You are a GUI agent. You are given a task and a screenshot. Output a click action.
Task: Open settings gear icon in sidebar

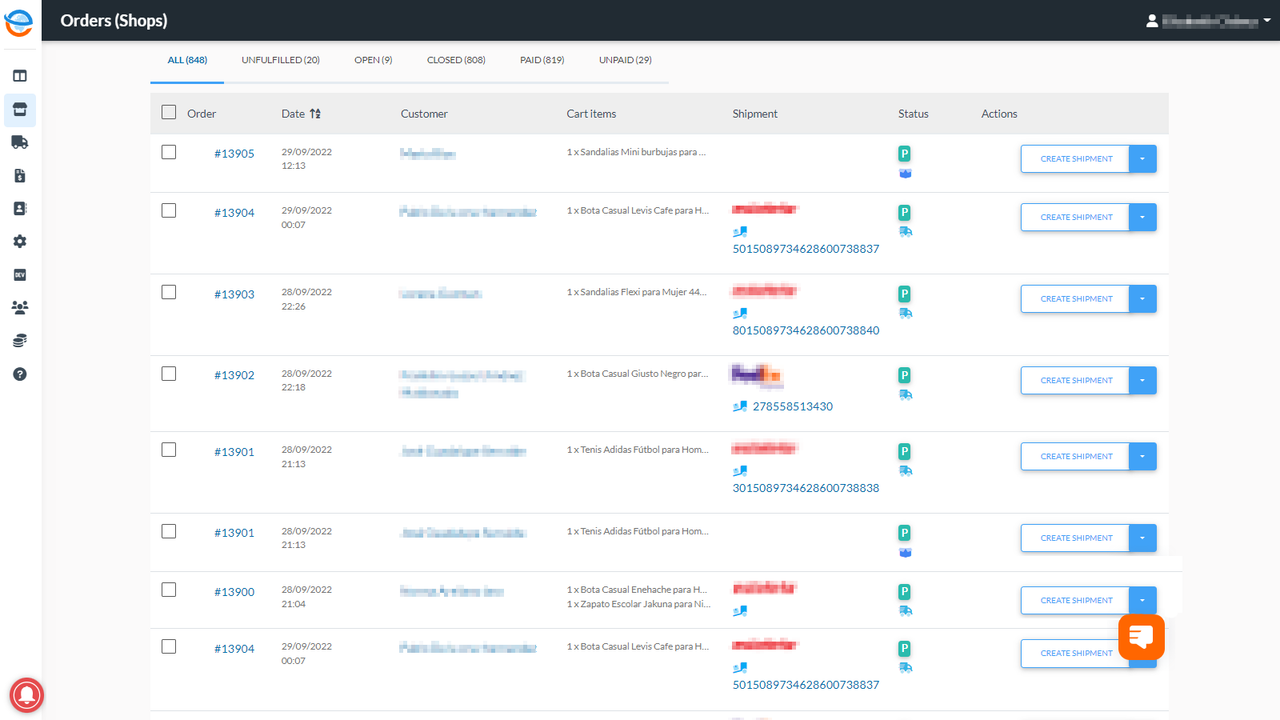[20, 241]
